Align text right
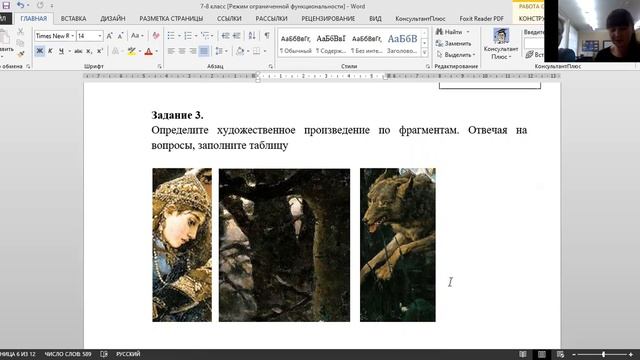 click(x=193, y=51)
